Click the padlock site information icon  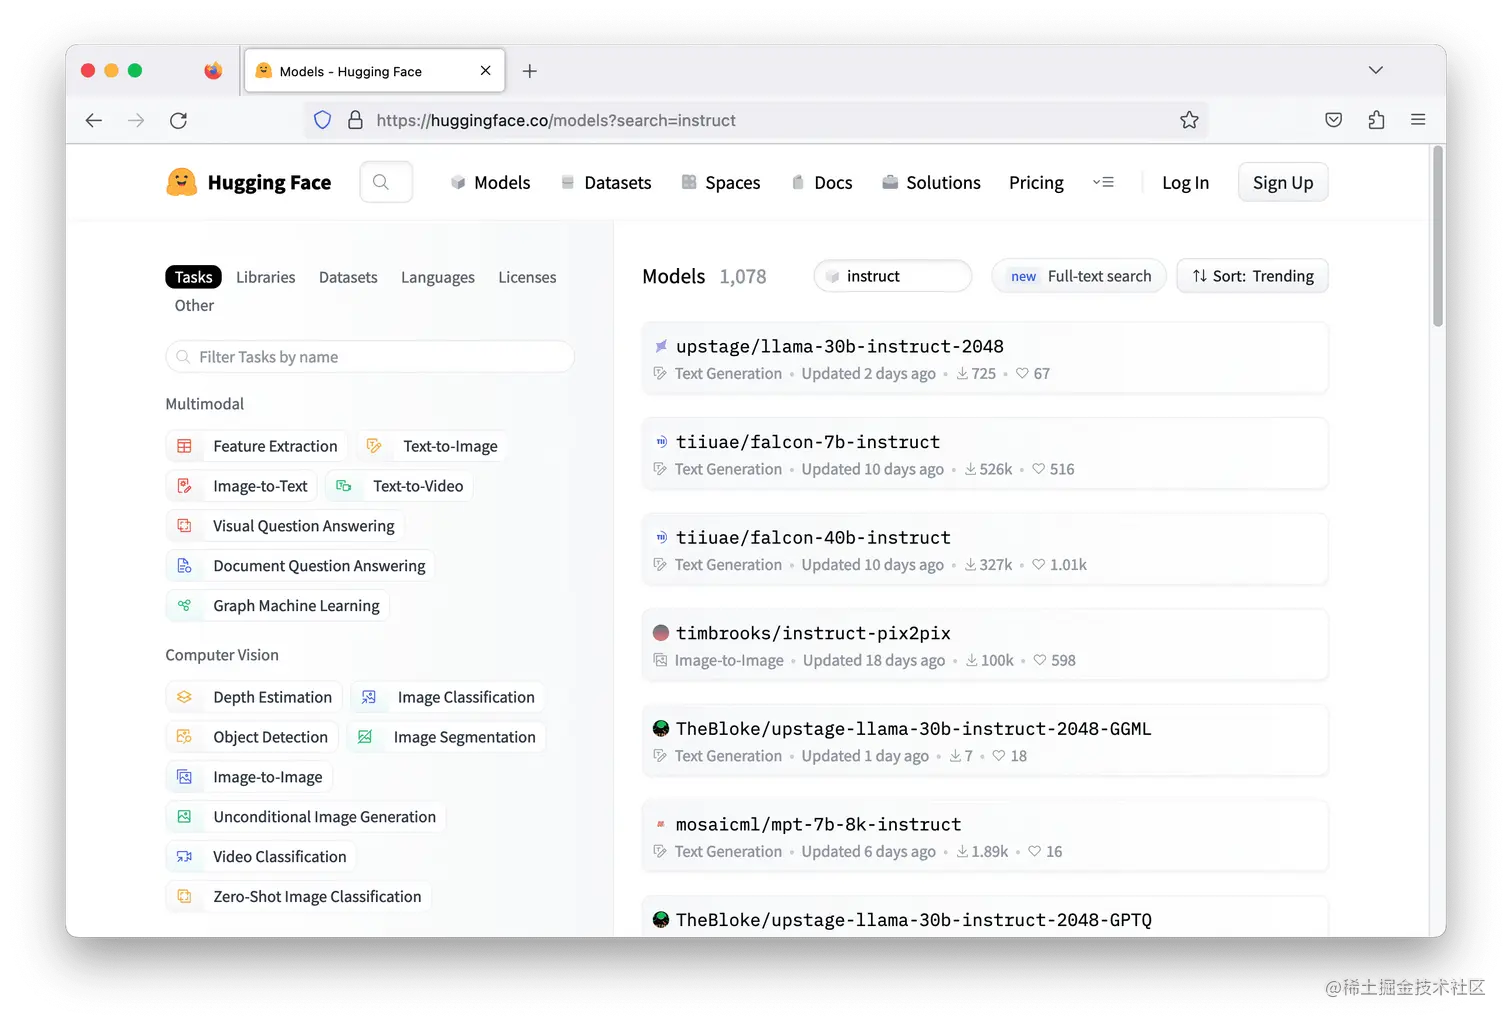click(355, 120)
